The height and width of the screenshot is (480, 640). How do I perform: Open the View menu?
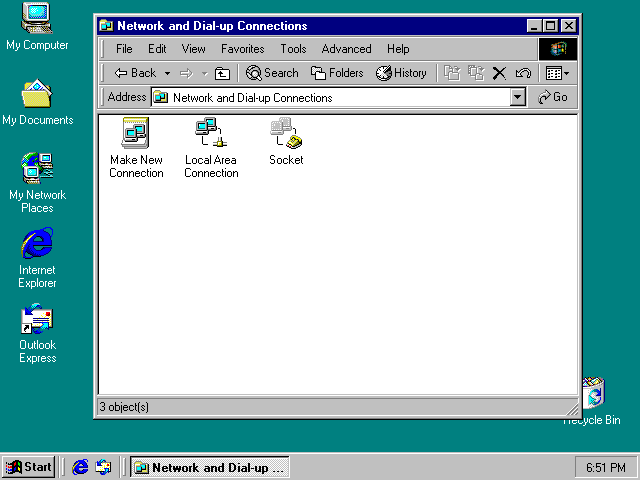click(x=193, y=49)
